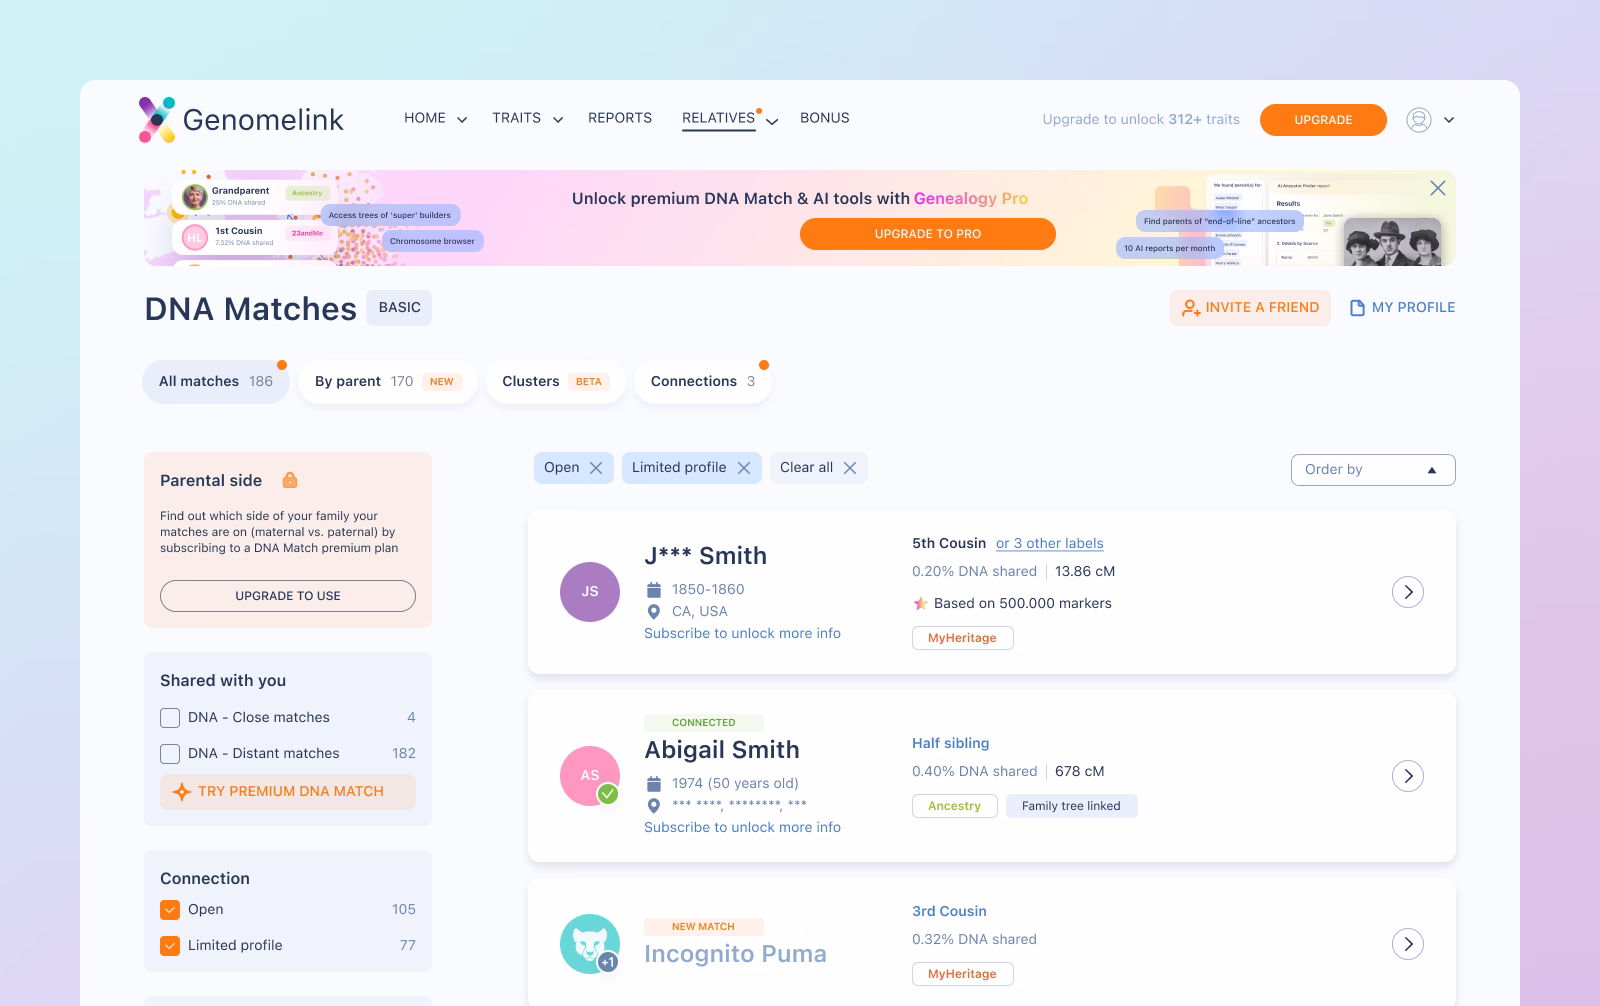Click 'or 3 other labels' link

(x=1050, y=544)
